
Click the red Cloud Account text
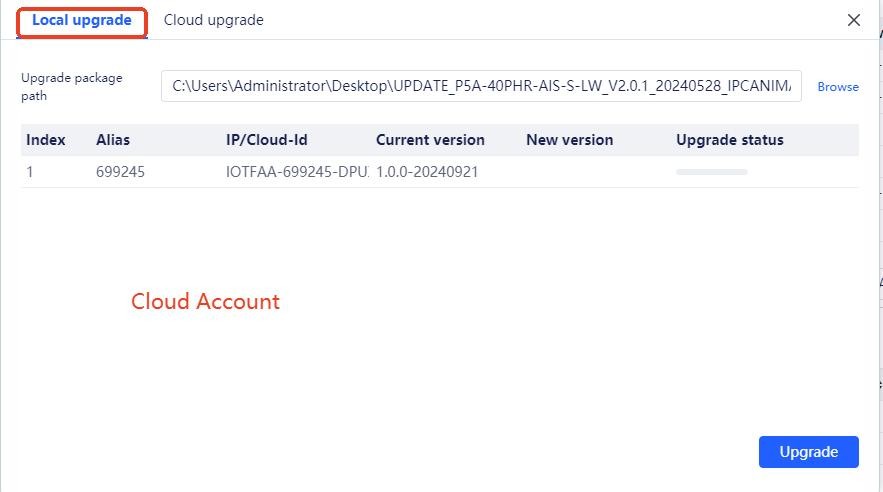click(205, 301)
